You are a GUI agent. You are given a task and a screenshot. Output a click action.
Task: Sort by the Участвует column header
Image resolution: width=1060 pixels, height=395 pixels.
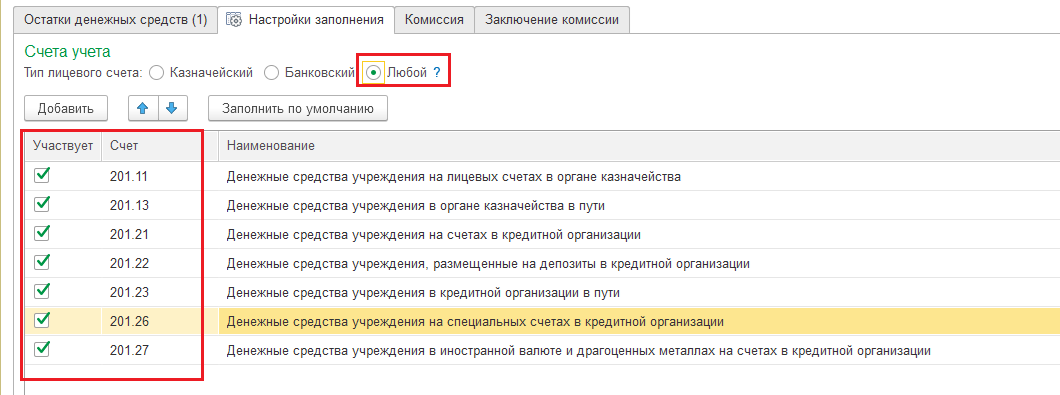(x=63, y=146)
